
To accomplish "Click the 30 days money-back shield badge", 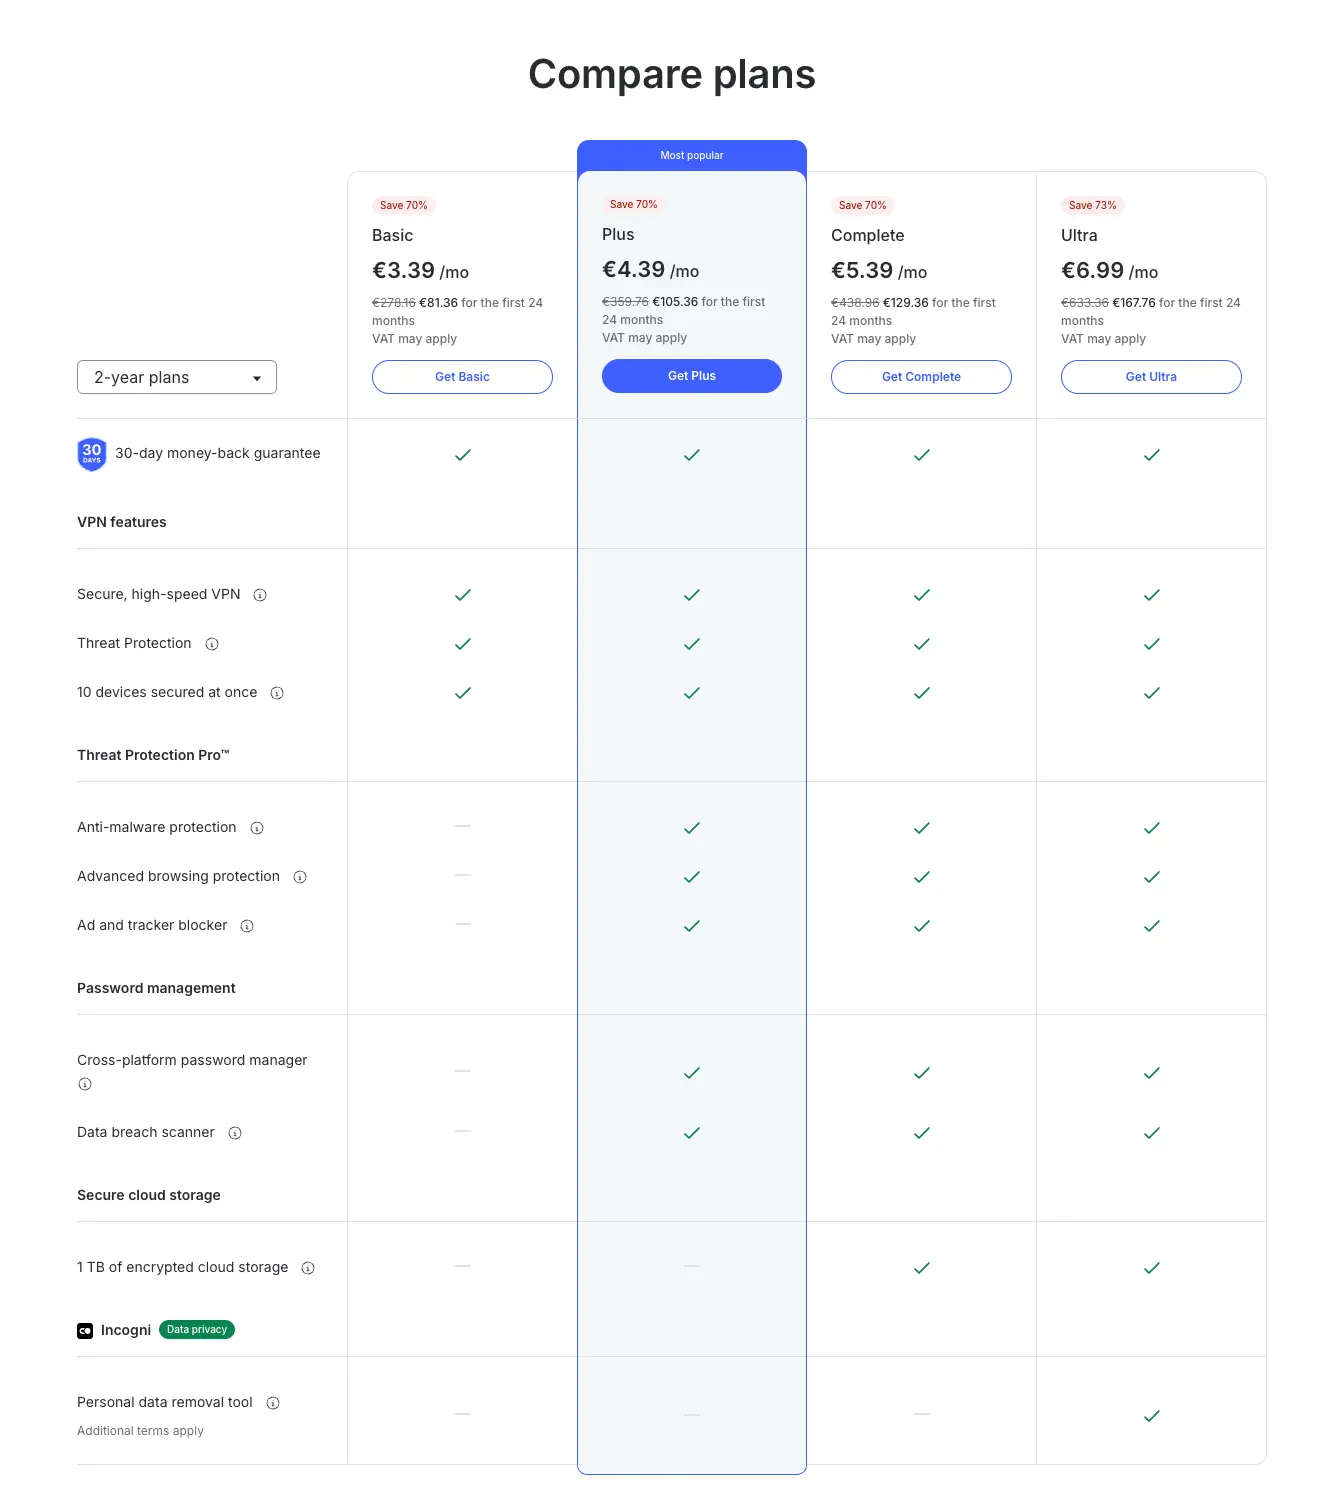I will click(x=92, y=454).
